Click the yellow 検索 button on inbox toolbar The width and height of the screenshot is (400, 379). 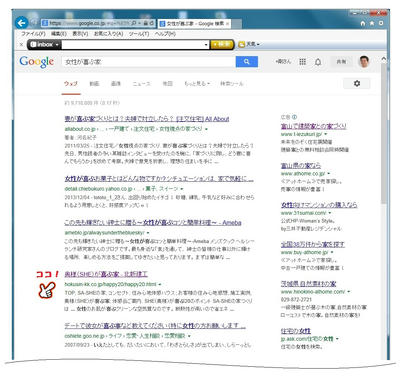pyautogui.click(x=222, y=44)
